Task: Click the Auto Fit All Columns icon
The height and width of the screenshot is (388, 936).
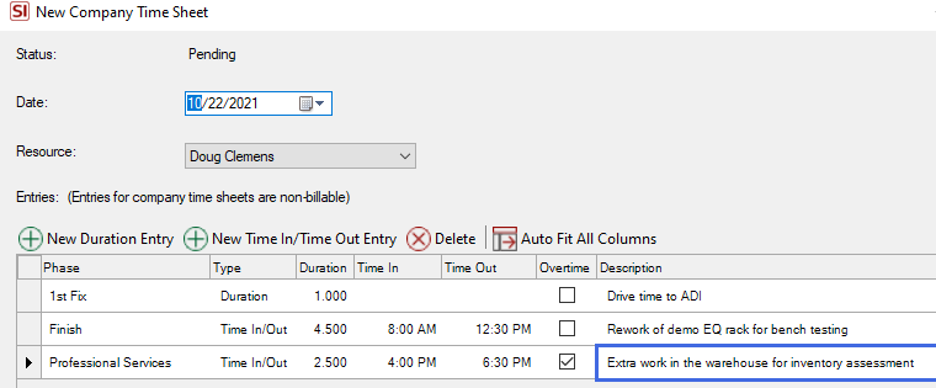Action: pyautogui.click(x=504, y=239)
